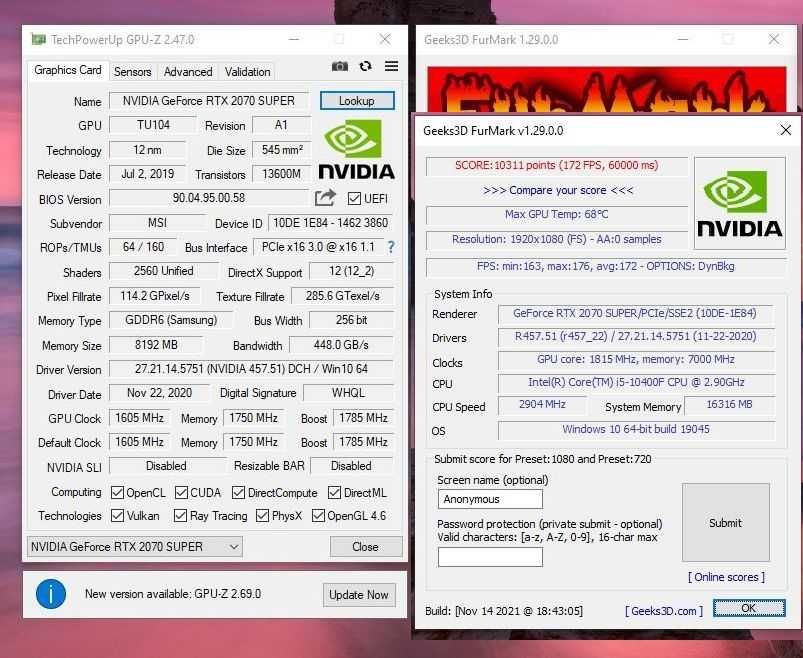Toggle the PhysX checkbox
The width and height of the screenshot is (803, 658).
coord(262,516)
